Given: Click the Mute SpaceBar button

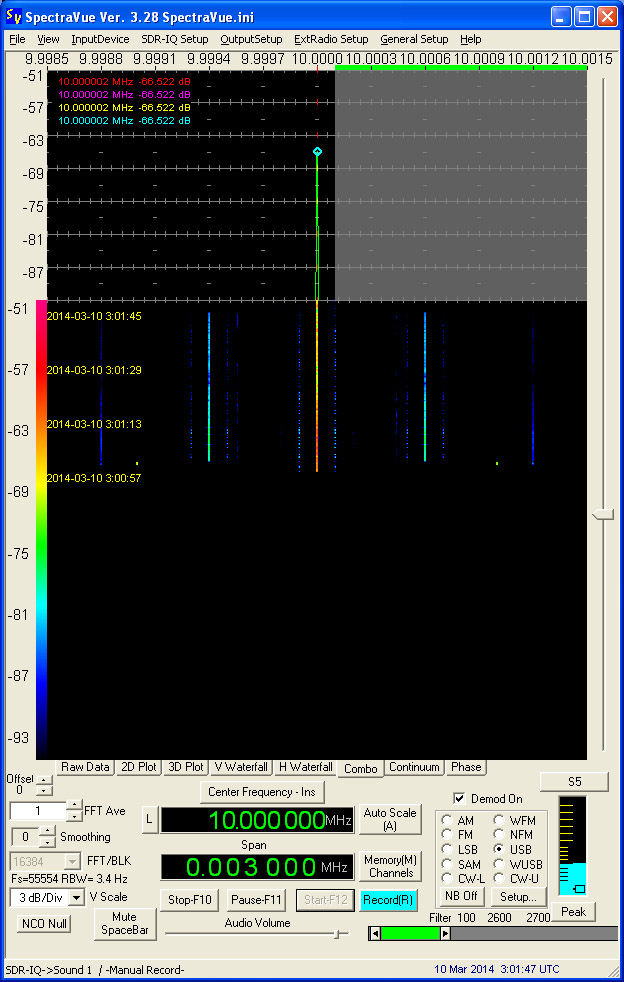Looking at the screenshot, I should tap(126, 924).
